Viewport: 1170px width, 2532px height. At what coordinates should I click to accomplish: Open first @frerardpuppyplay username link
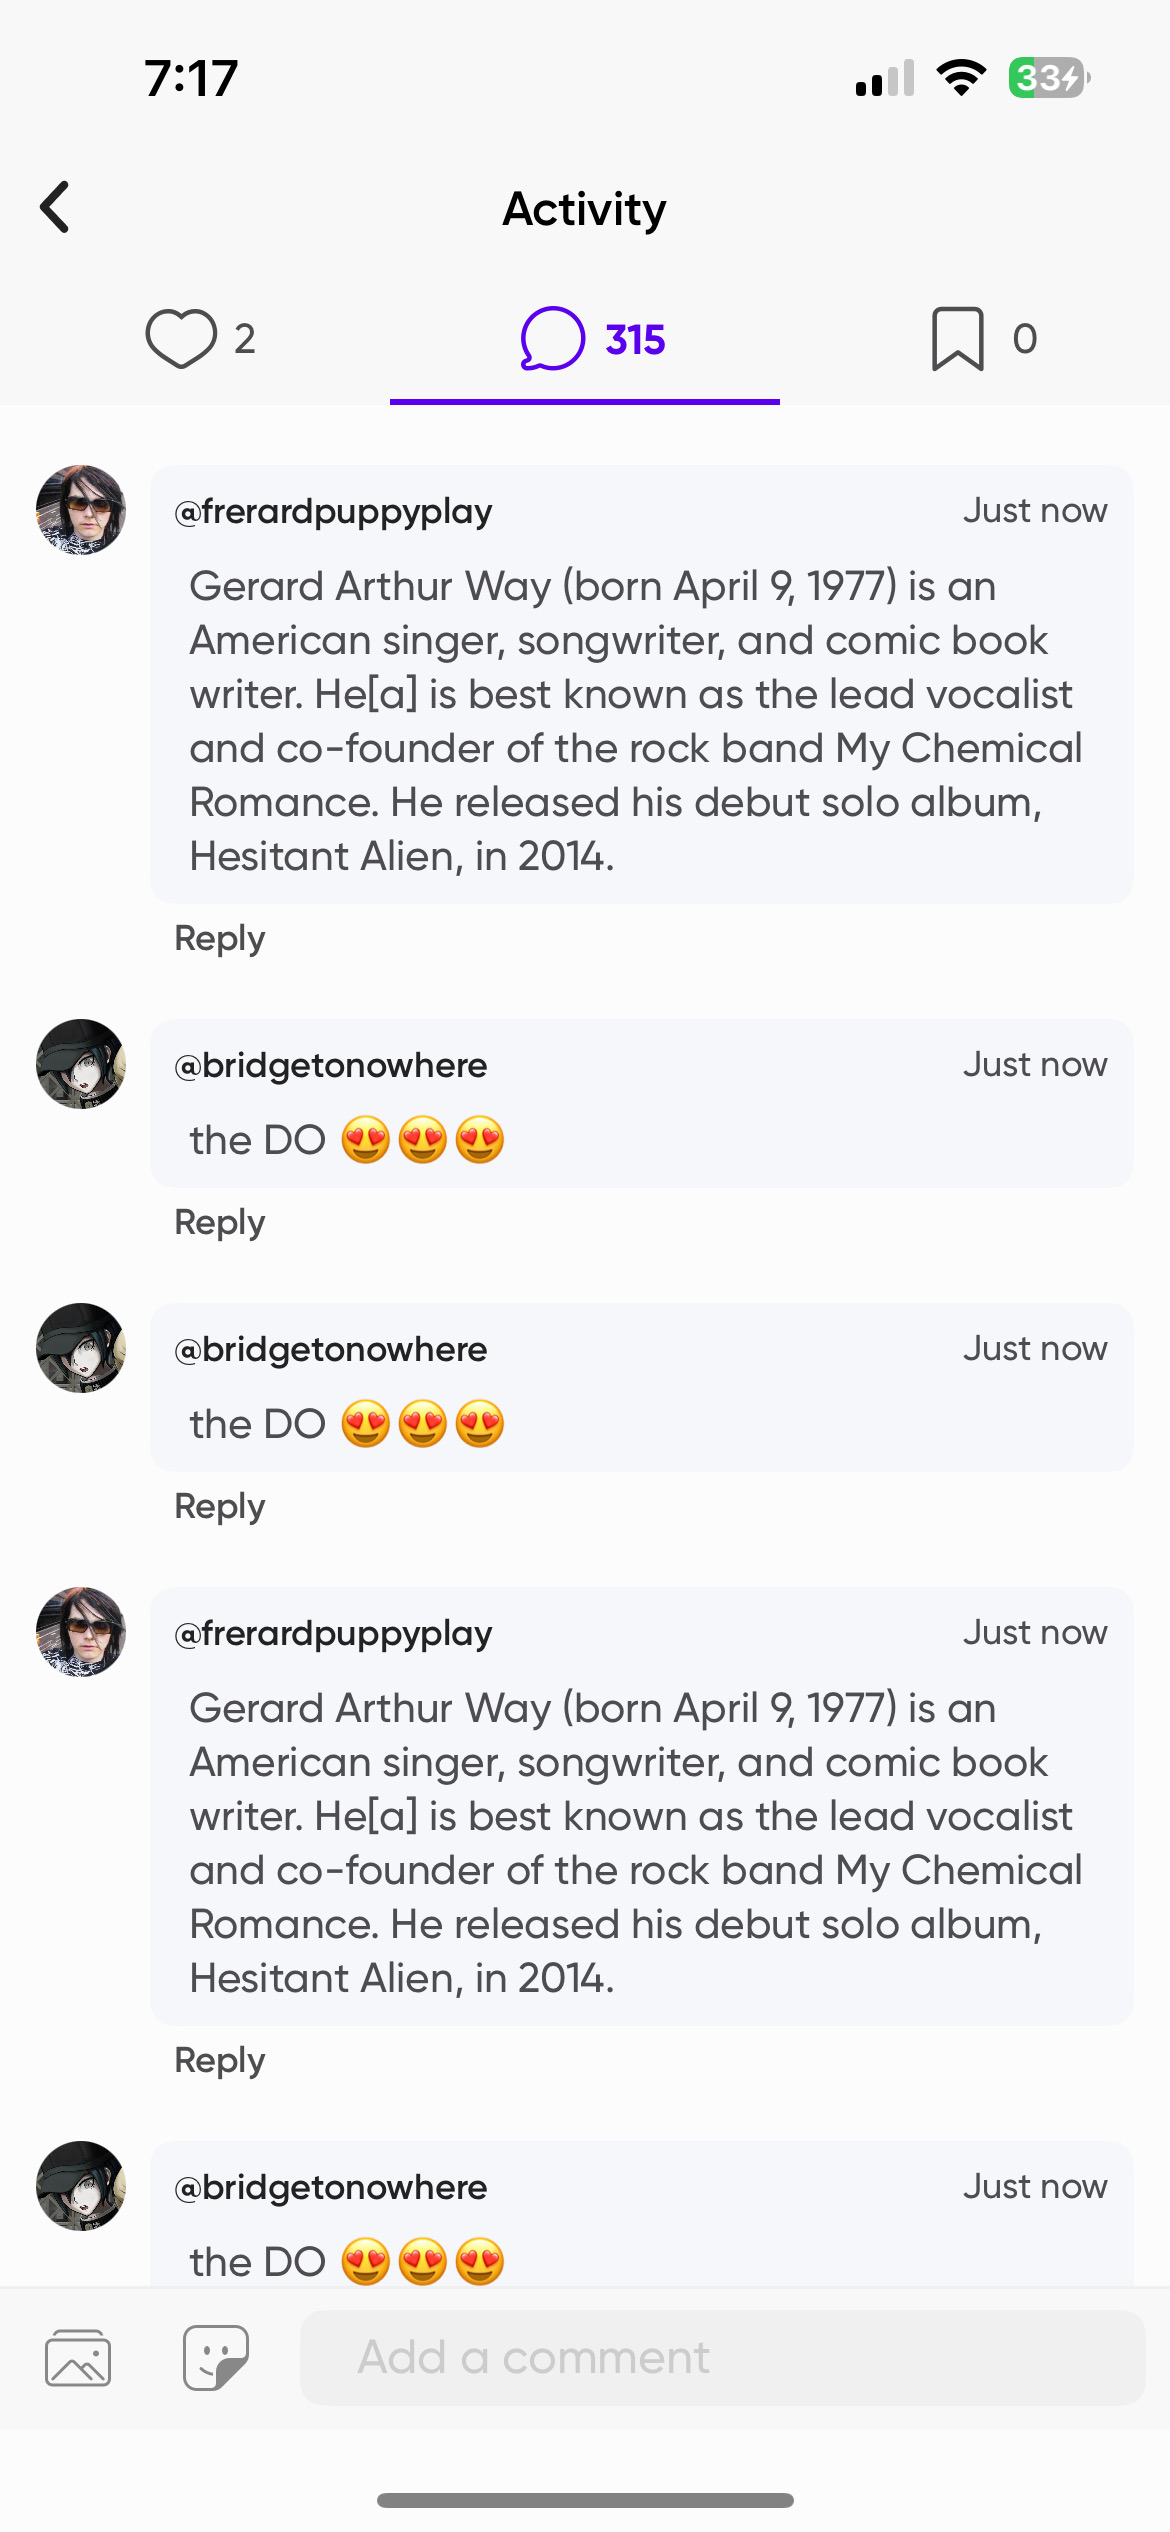(x=333, y=511)
